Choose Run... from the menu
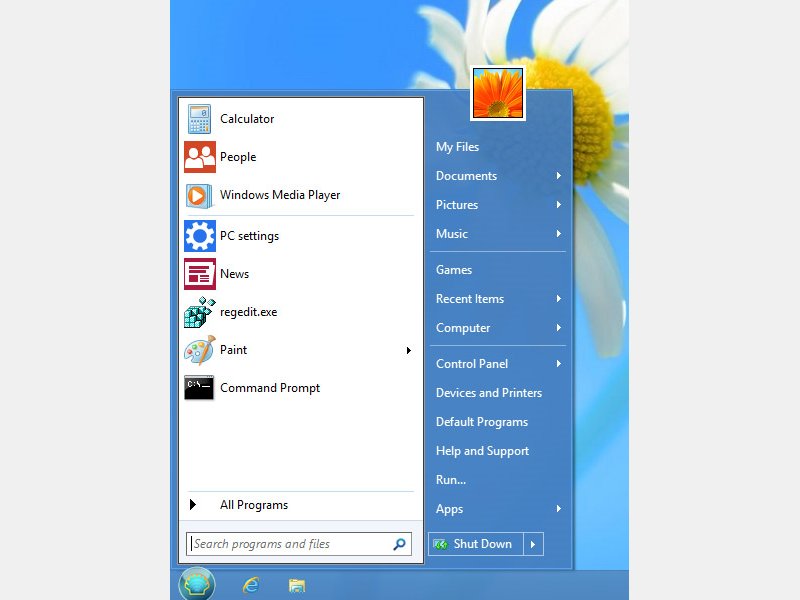 pos(451,480)
